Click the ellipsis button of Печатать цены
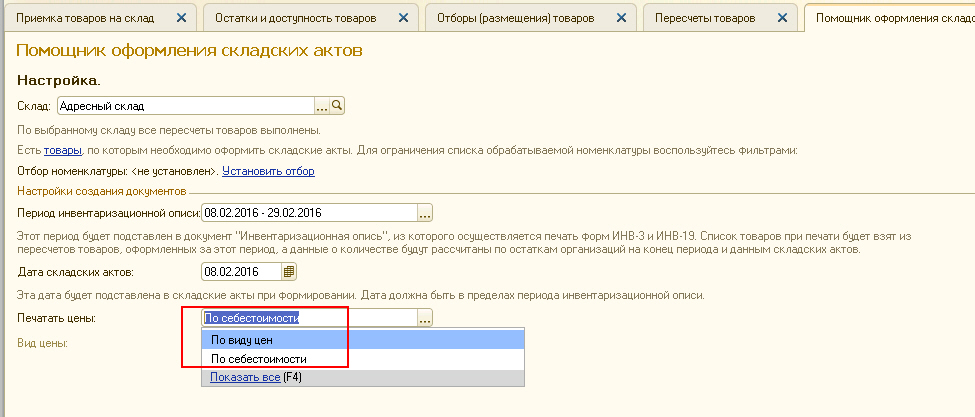The width and height of the screenshot is (975, 417). click(x=425, y=318)
